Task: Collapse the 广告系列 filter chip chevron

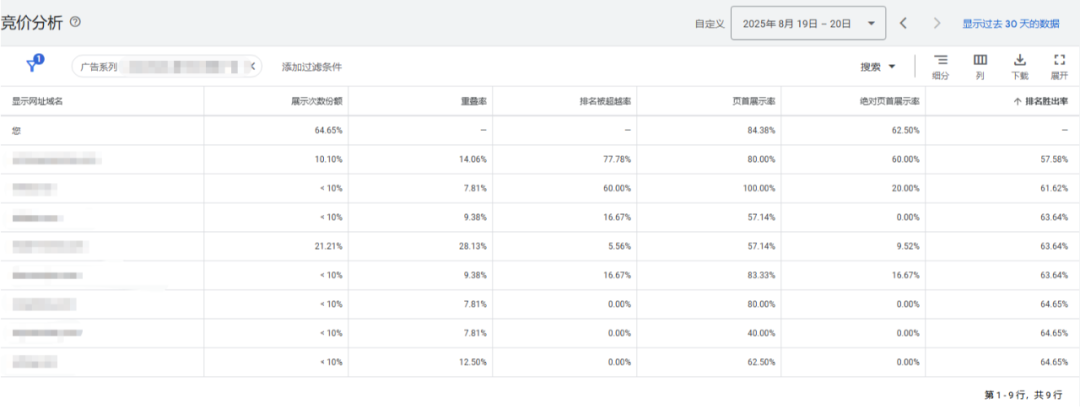Action: [x=253, y=67]
